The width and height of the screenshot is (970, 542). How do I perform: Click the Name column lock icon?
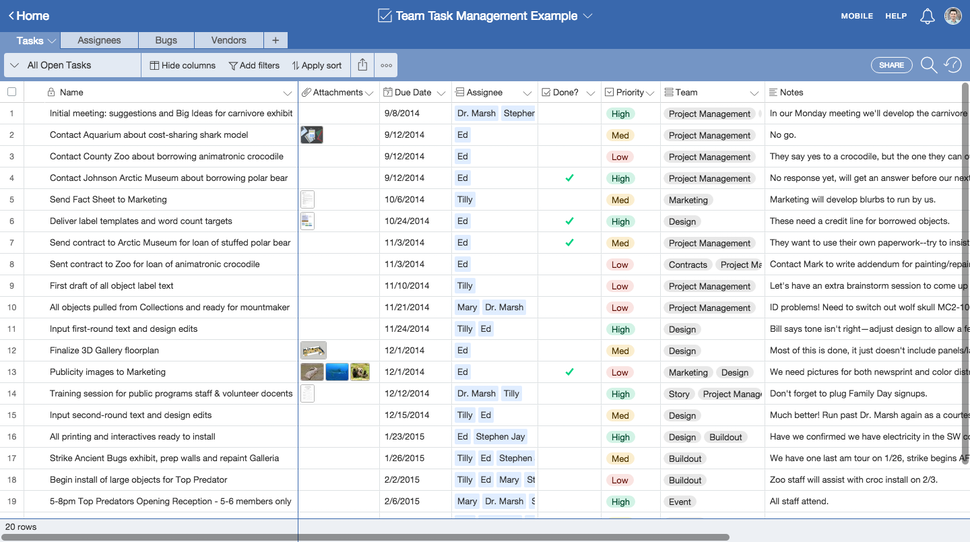[x=51, y=92]
